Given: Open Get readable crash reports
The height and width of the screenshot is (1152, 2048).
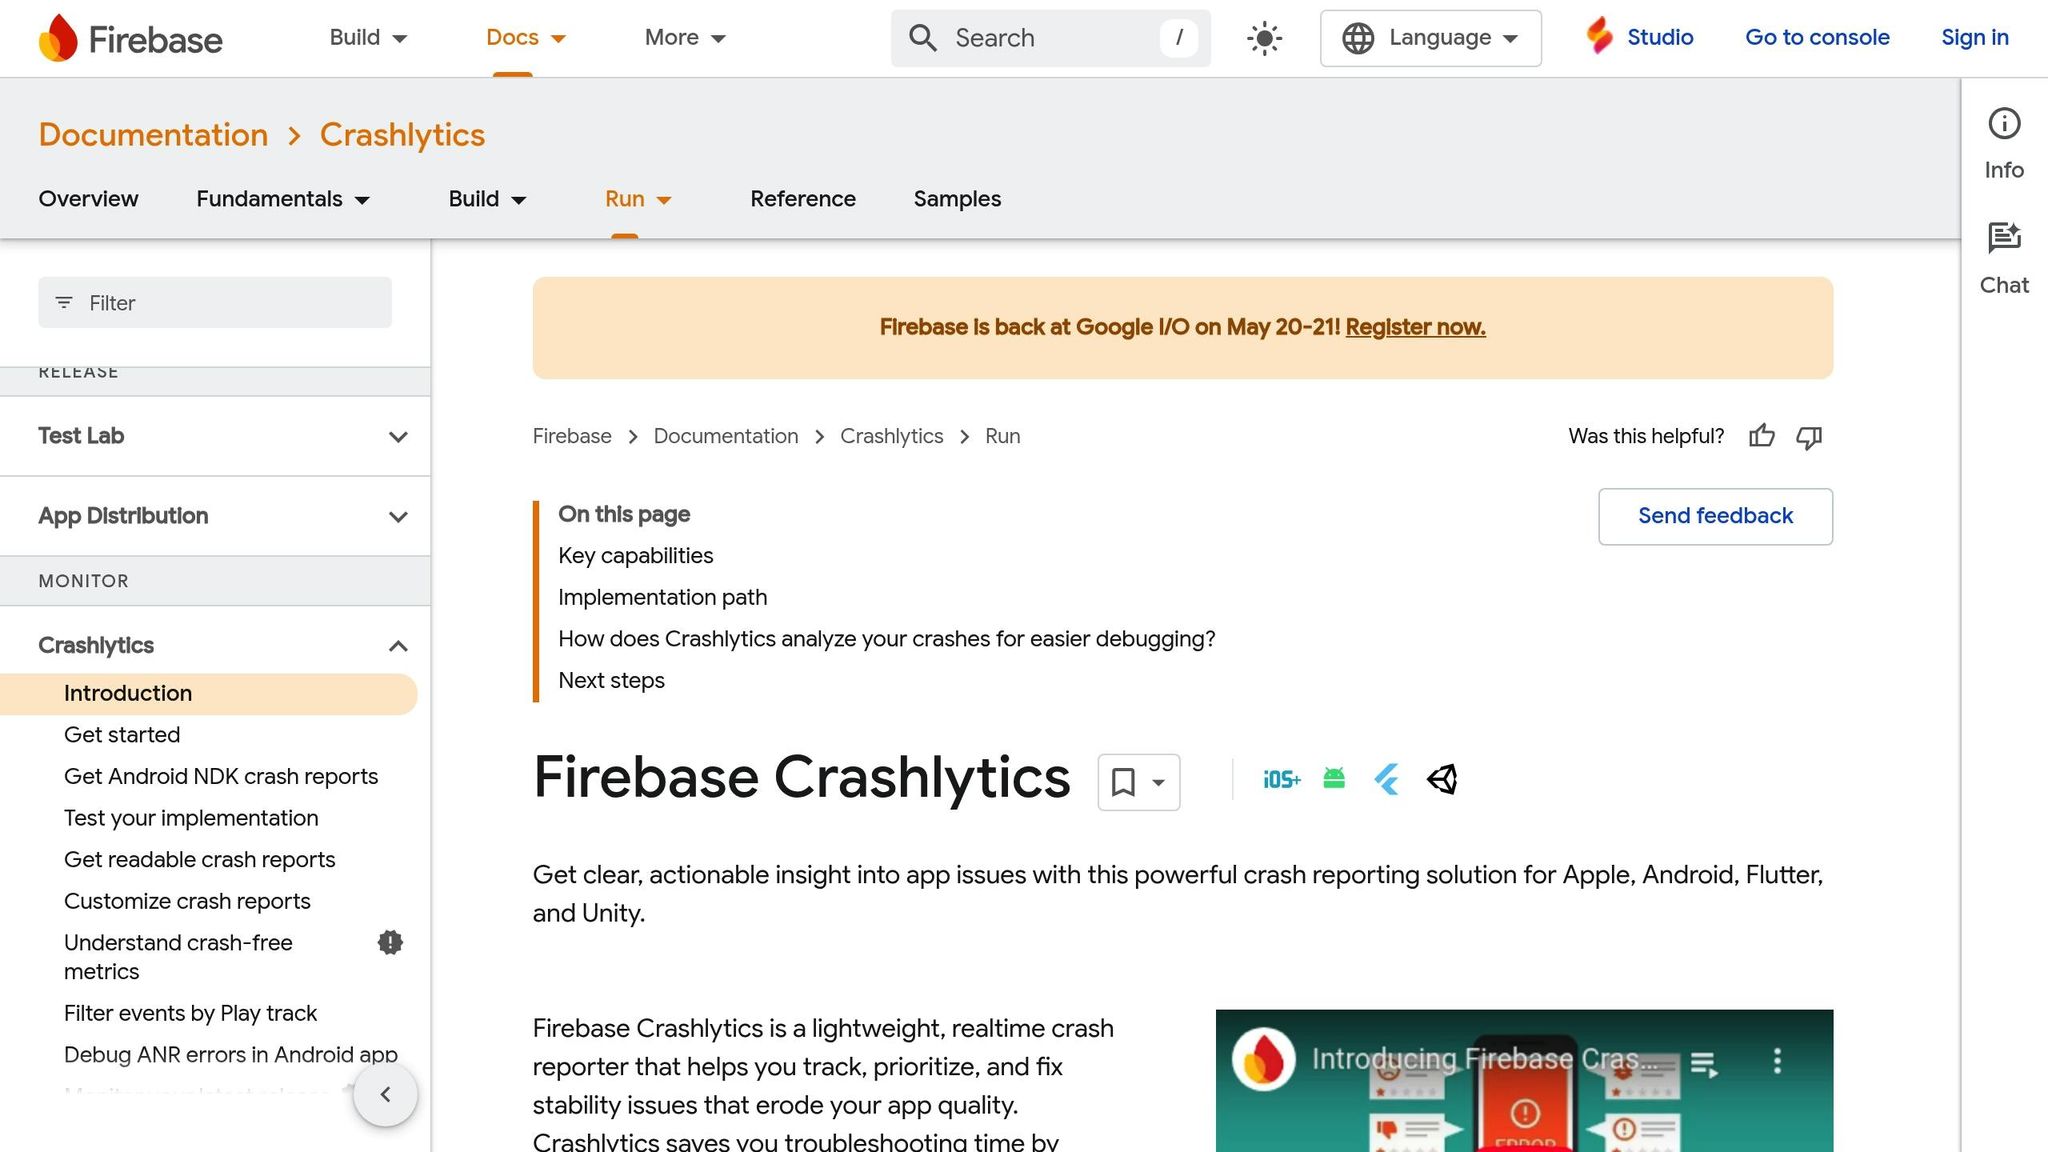Looking at the screenshot, I should pos(199,860).
